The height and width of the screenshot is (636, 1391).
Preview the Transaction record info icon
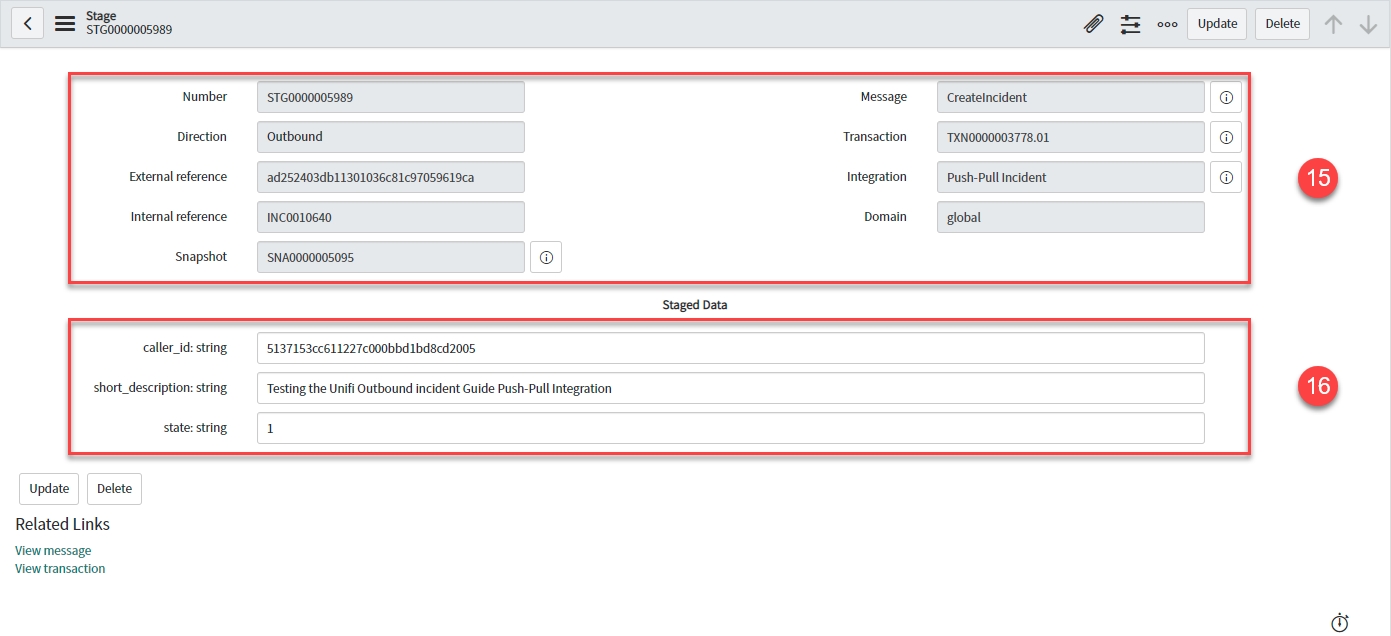pos(1226,138)
